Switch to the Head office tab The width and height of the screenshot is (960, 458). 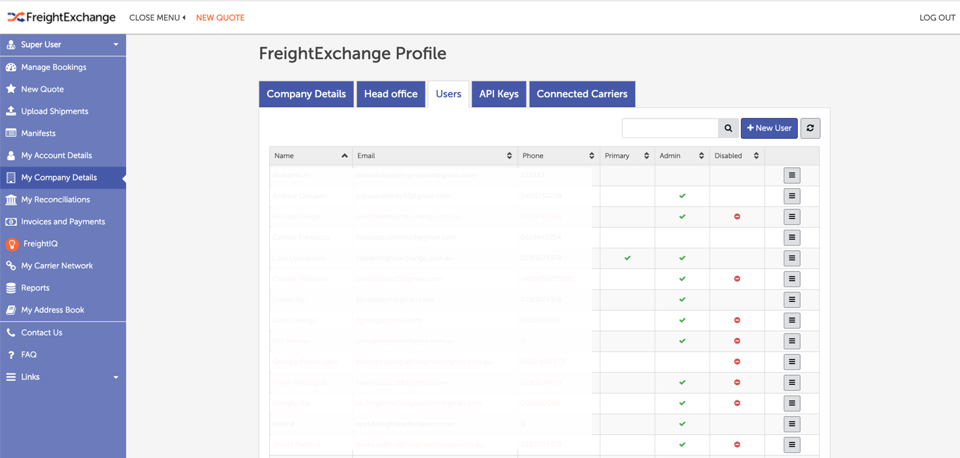coord(391,94)
